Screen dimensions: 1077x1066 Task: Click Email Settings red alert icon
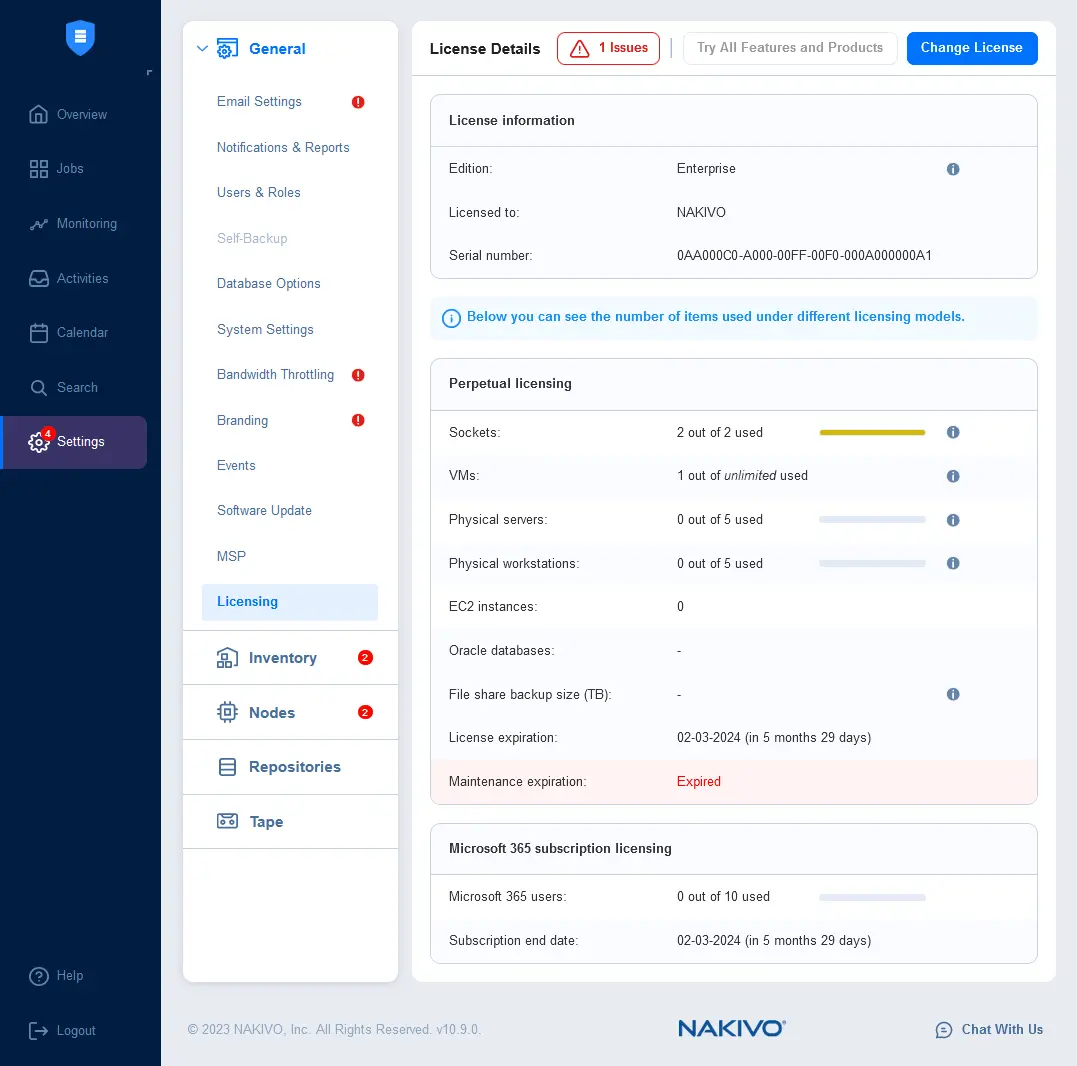(358, 102)
